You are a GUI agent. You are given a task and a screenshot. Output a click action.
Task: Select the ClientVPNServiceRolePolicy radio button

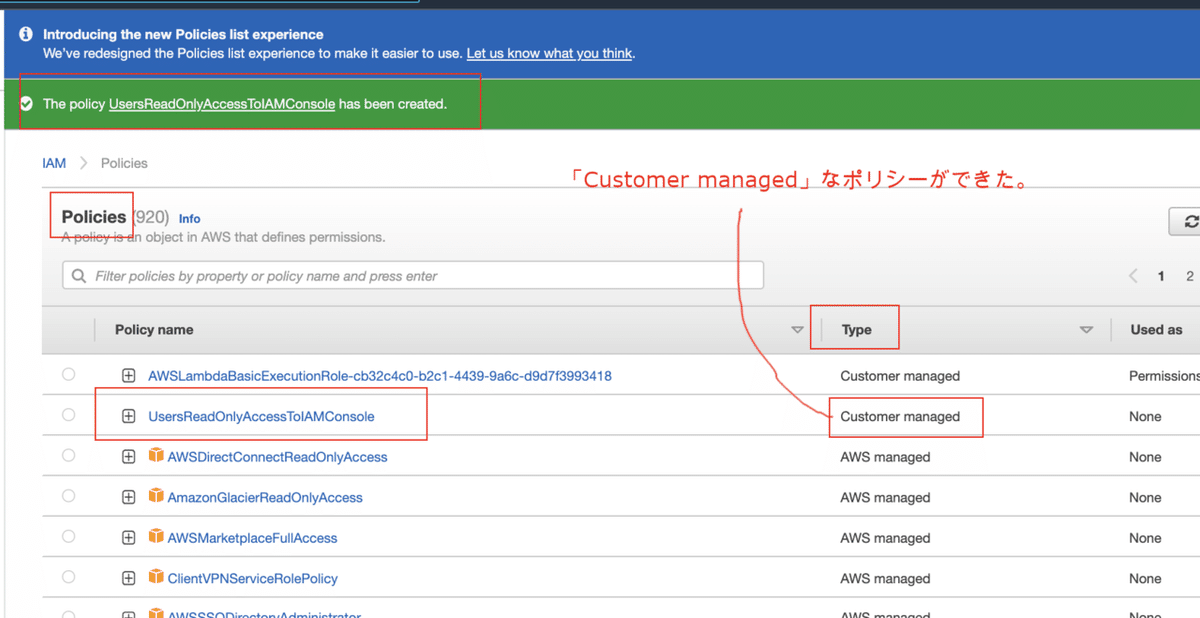click(x=68, y=577)
